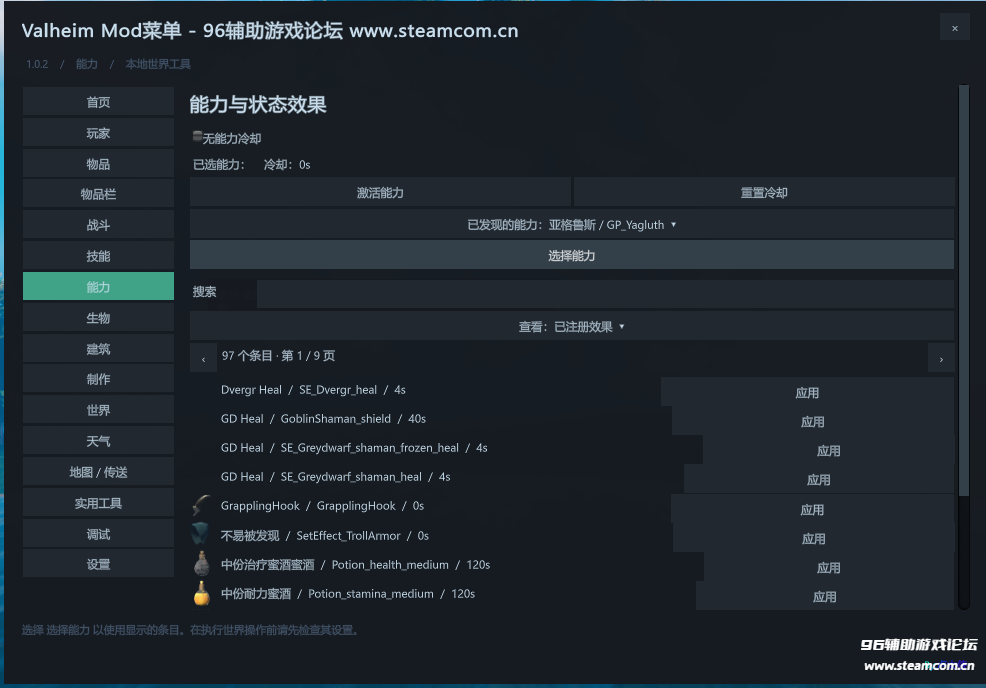This screenshot has height=688, width=986.
Task: Click the 激活能力 button
Action: (x=380, y=192)
